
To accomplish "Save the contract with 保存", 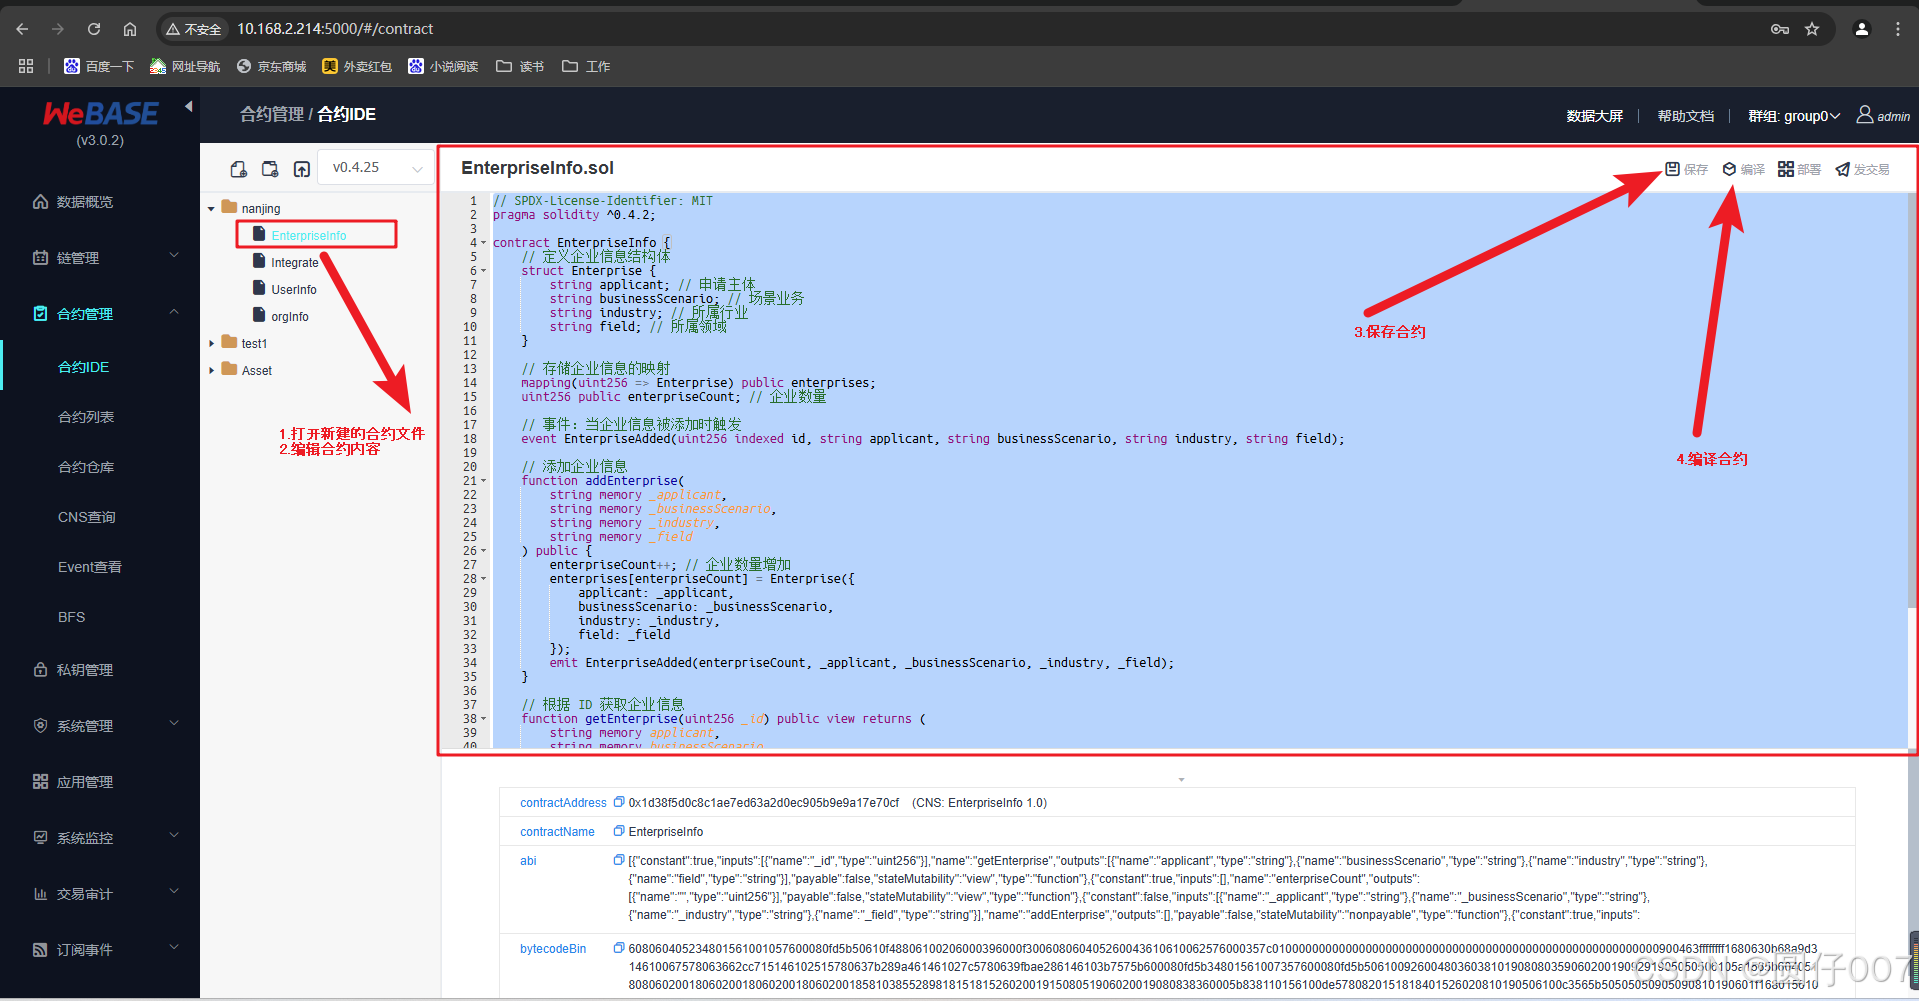I will click(1686, 169).
